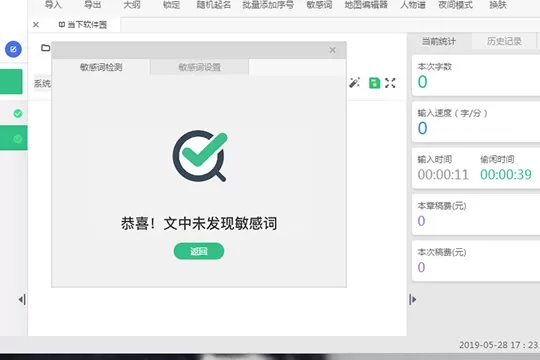The width and height of the screenshot is (540, 360).
Task: Close the 当下软件园 document tab
Action: [36, 24]
